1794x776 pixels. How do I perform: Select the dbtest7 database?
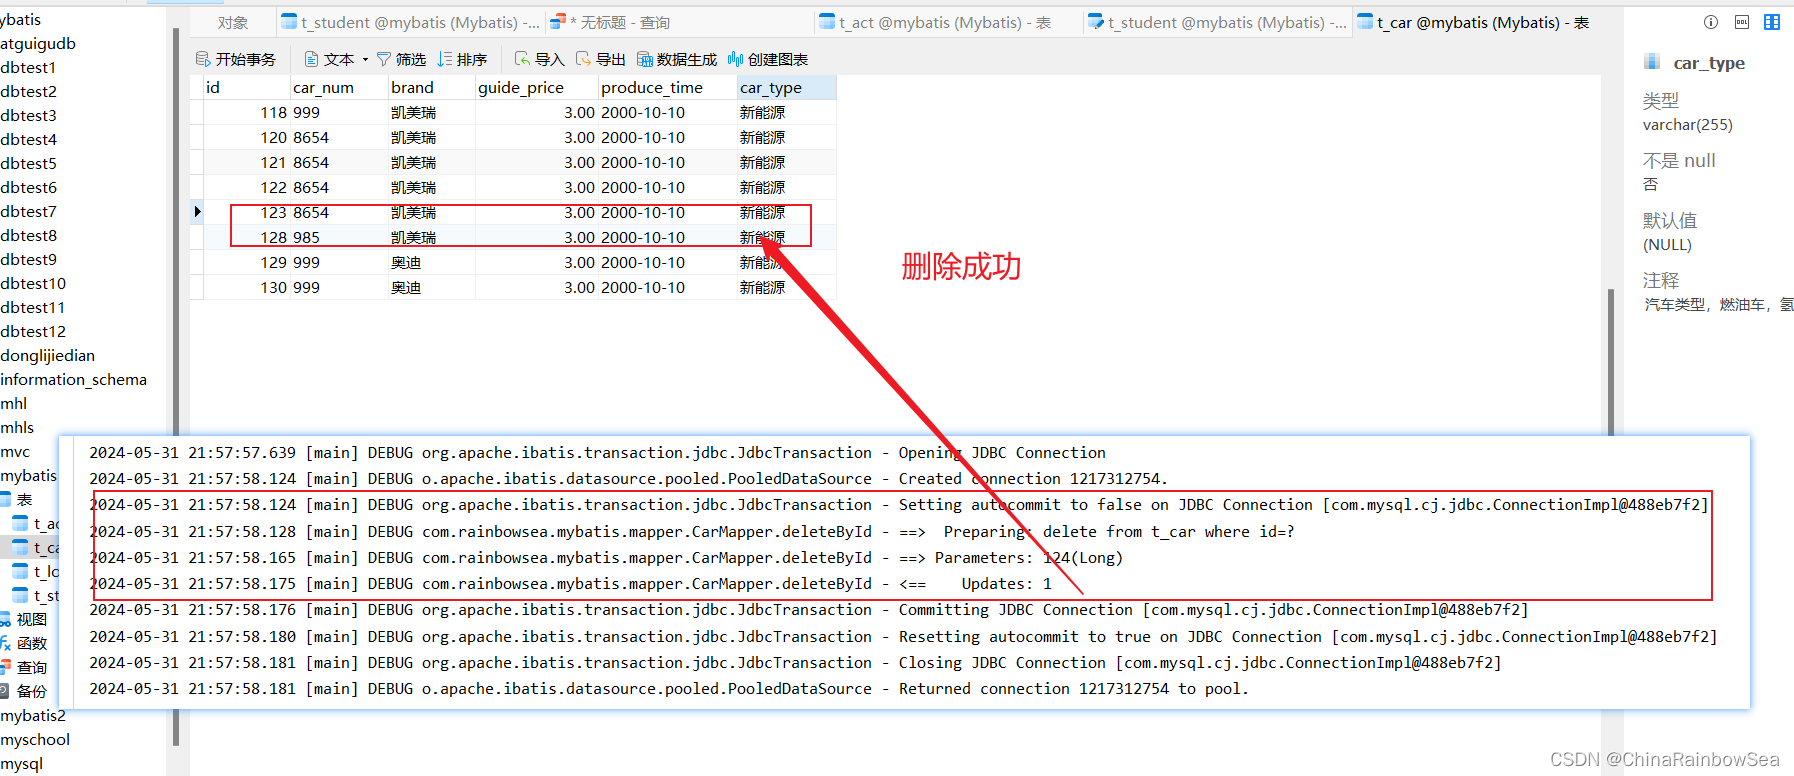29,212
